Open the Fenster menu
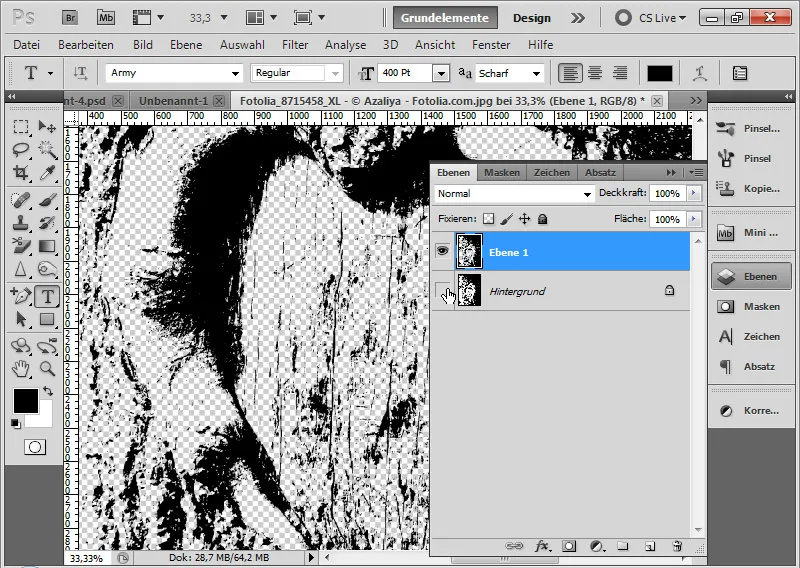 [x=491, y=45]
